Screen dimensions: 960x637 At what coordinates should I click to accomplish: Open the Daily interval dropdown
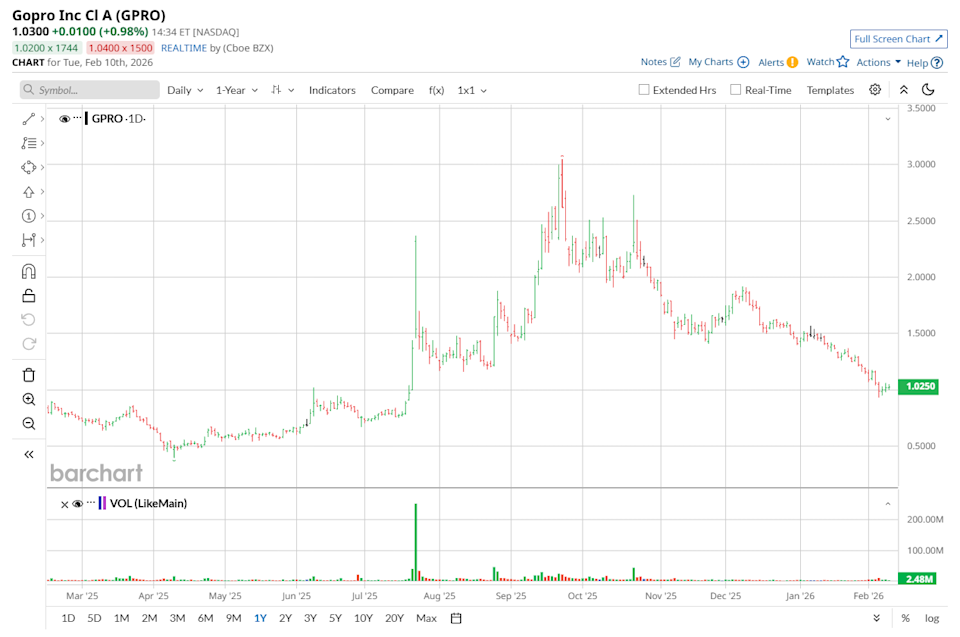(x=184, y=89)
